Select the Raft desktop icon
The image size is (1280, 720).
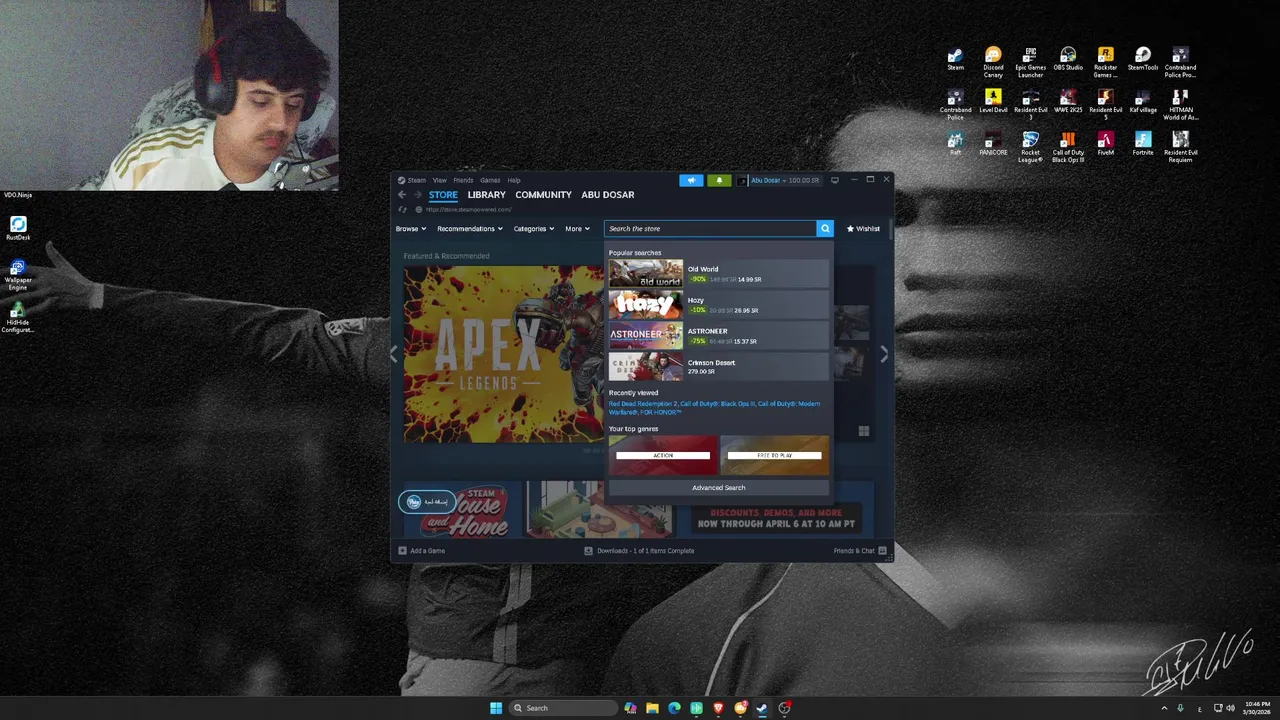pyautogui.click(x=956, y=144)
